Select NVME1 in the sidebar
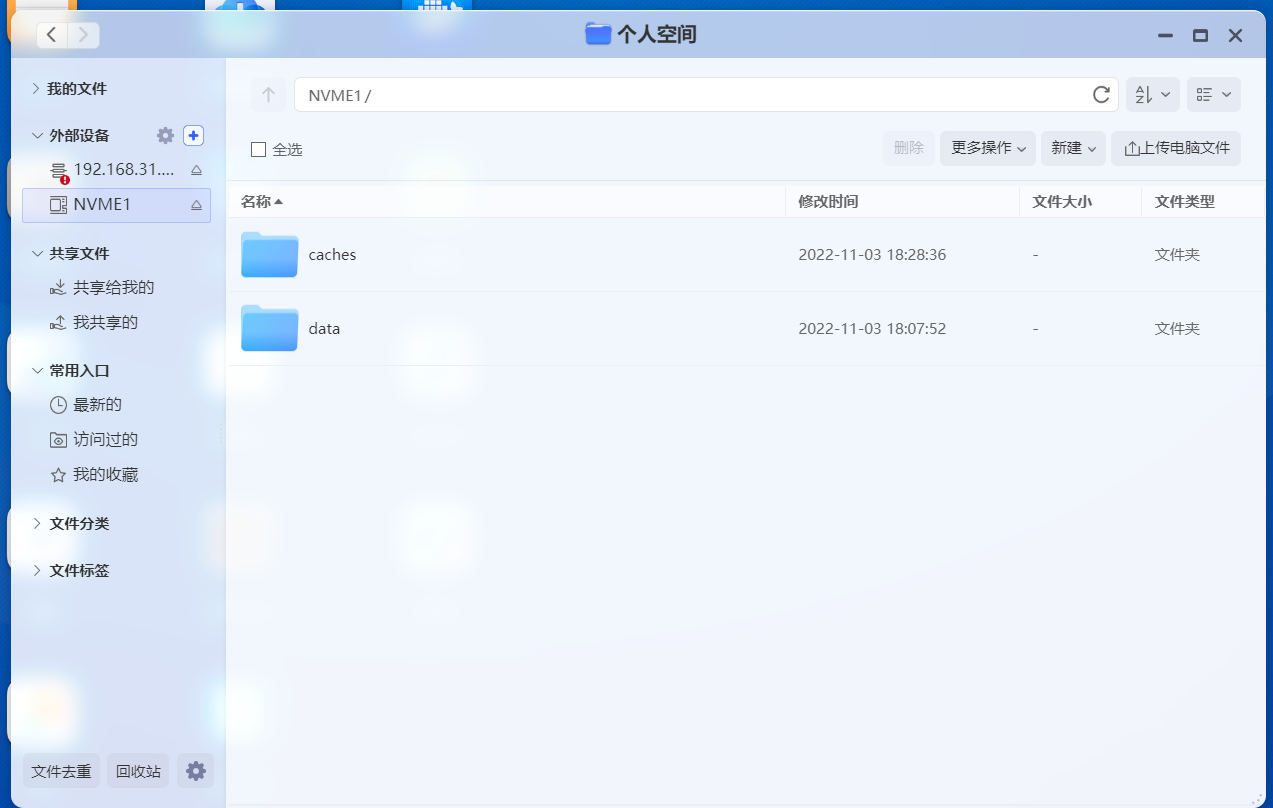The width and height of the screenshot is (1273, 808). pos(116,205)
